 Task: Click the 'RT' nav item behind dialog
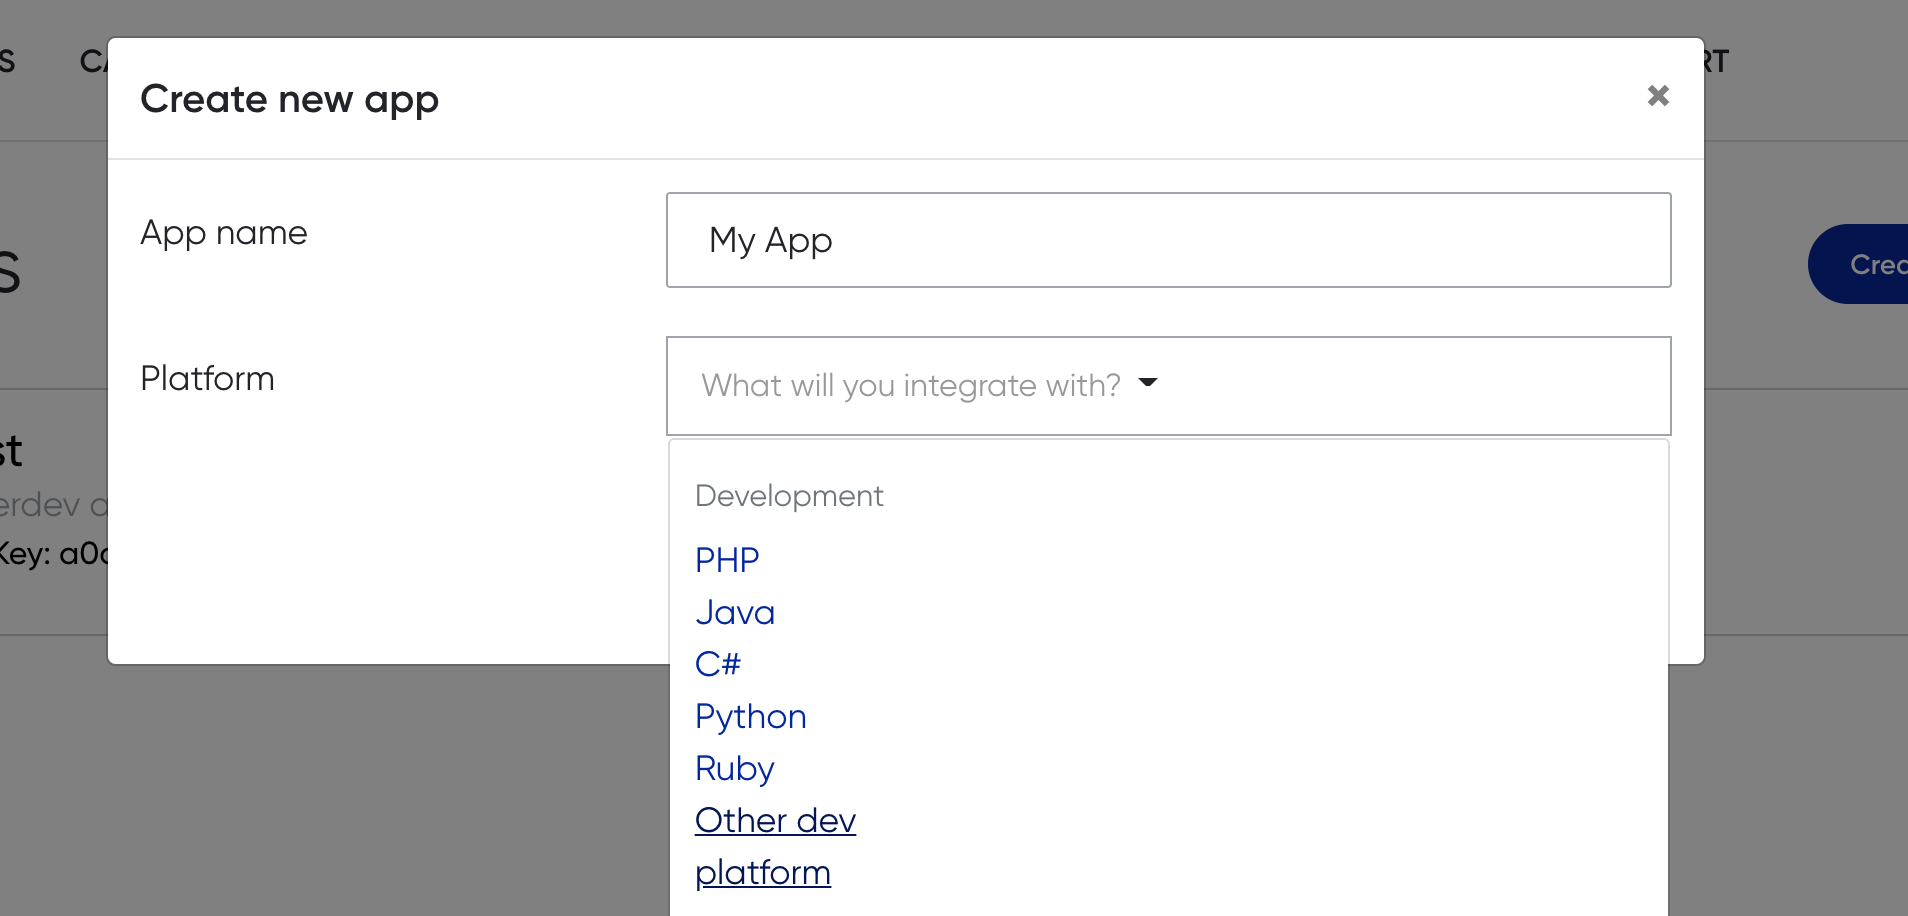coord(1716,62)
